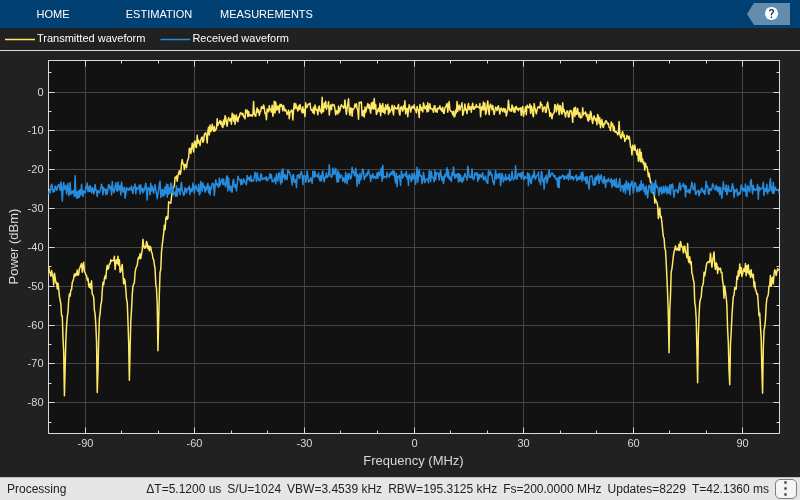
Task: Click the Processing status text
Action: click(x=37, y=489)
